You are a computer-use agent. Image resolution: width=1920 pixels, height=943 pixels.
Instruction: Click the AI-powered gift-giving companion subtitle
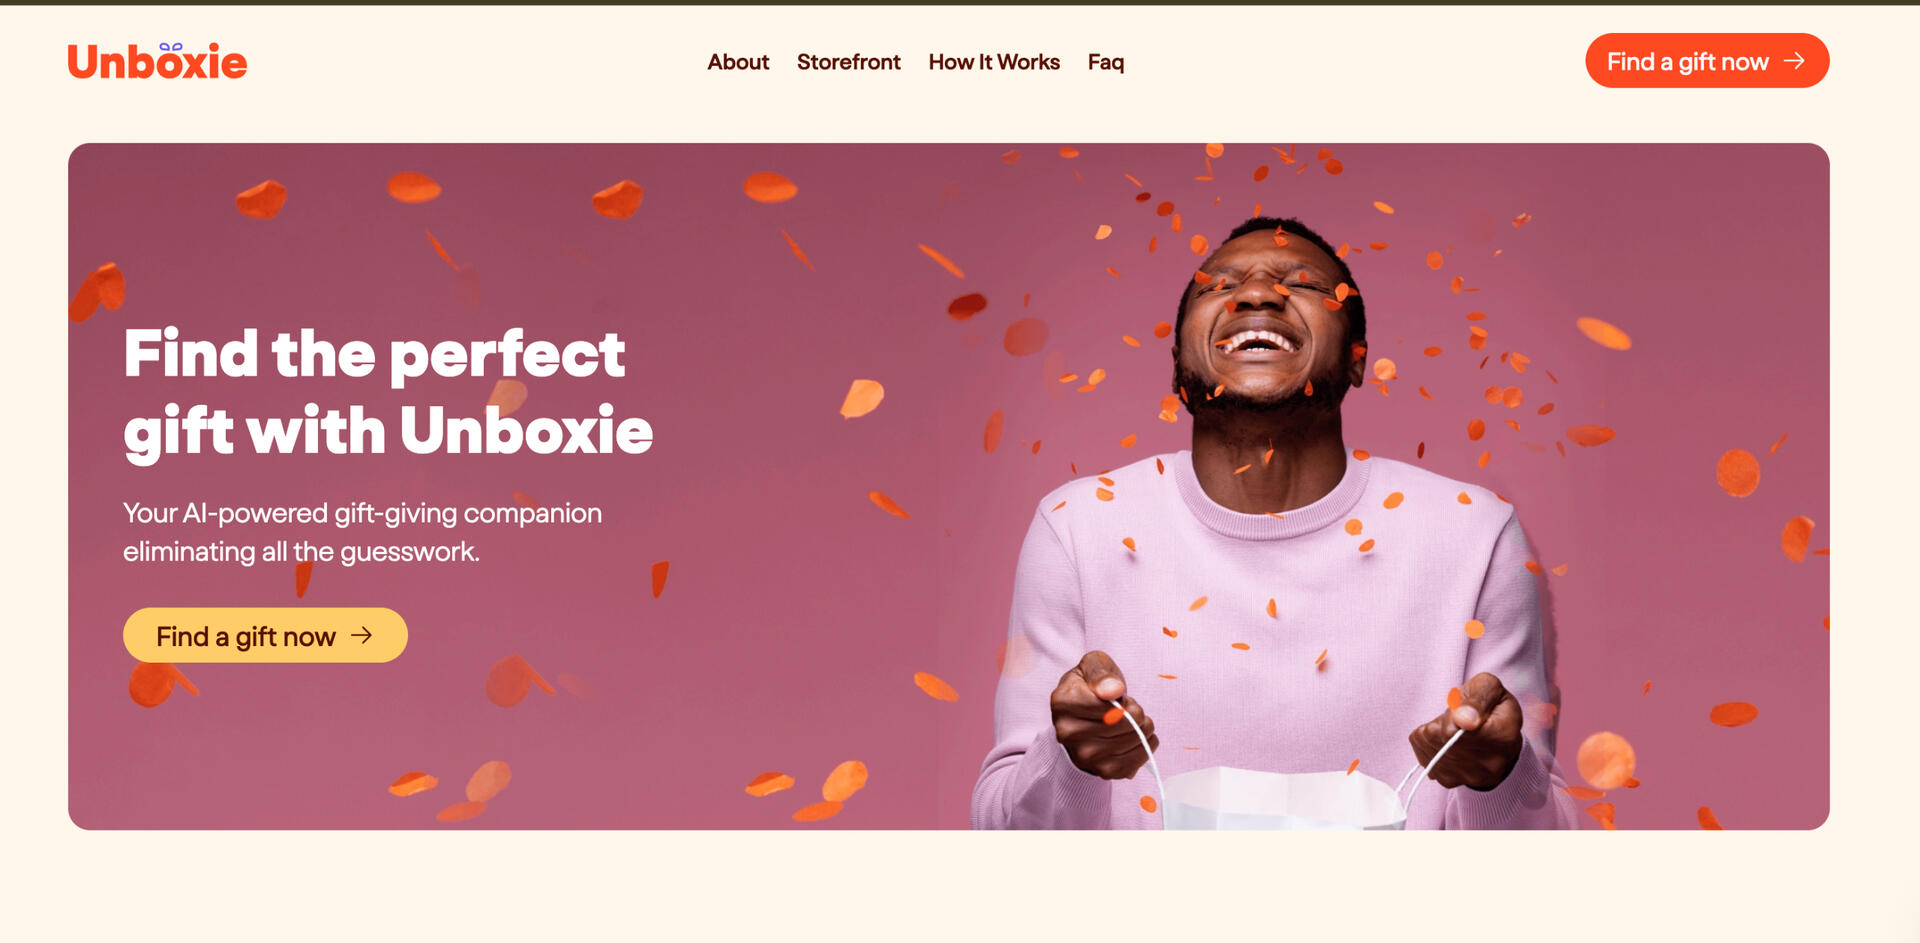point(362,532)
